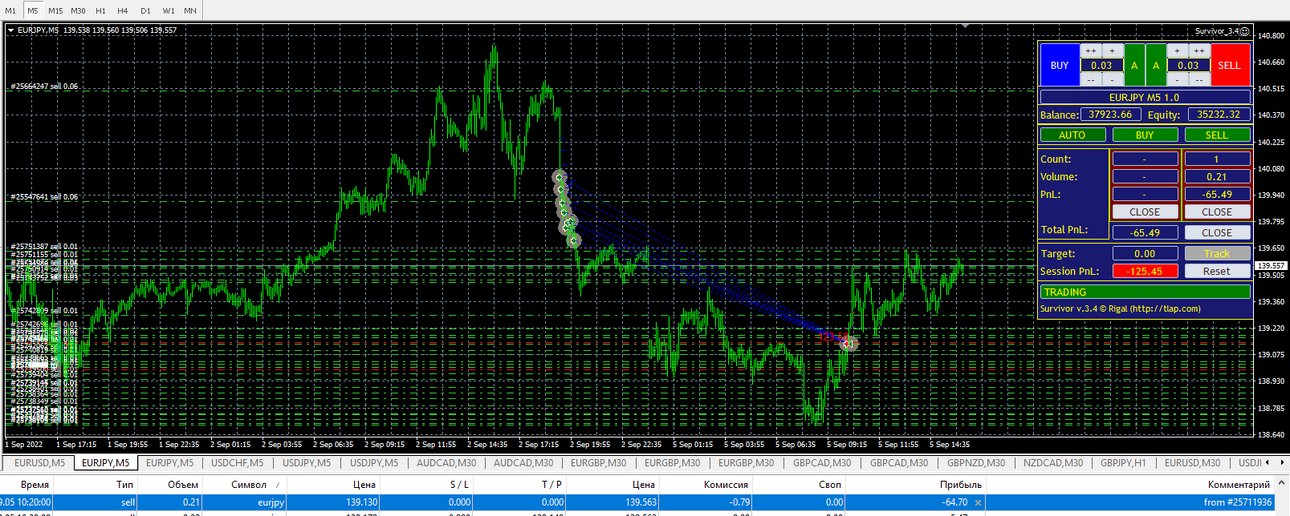The image size is (1290, 516).
Task: Click the red Session PnL value -125.45
Action: coord(1145,271)
